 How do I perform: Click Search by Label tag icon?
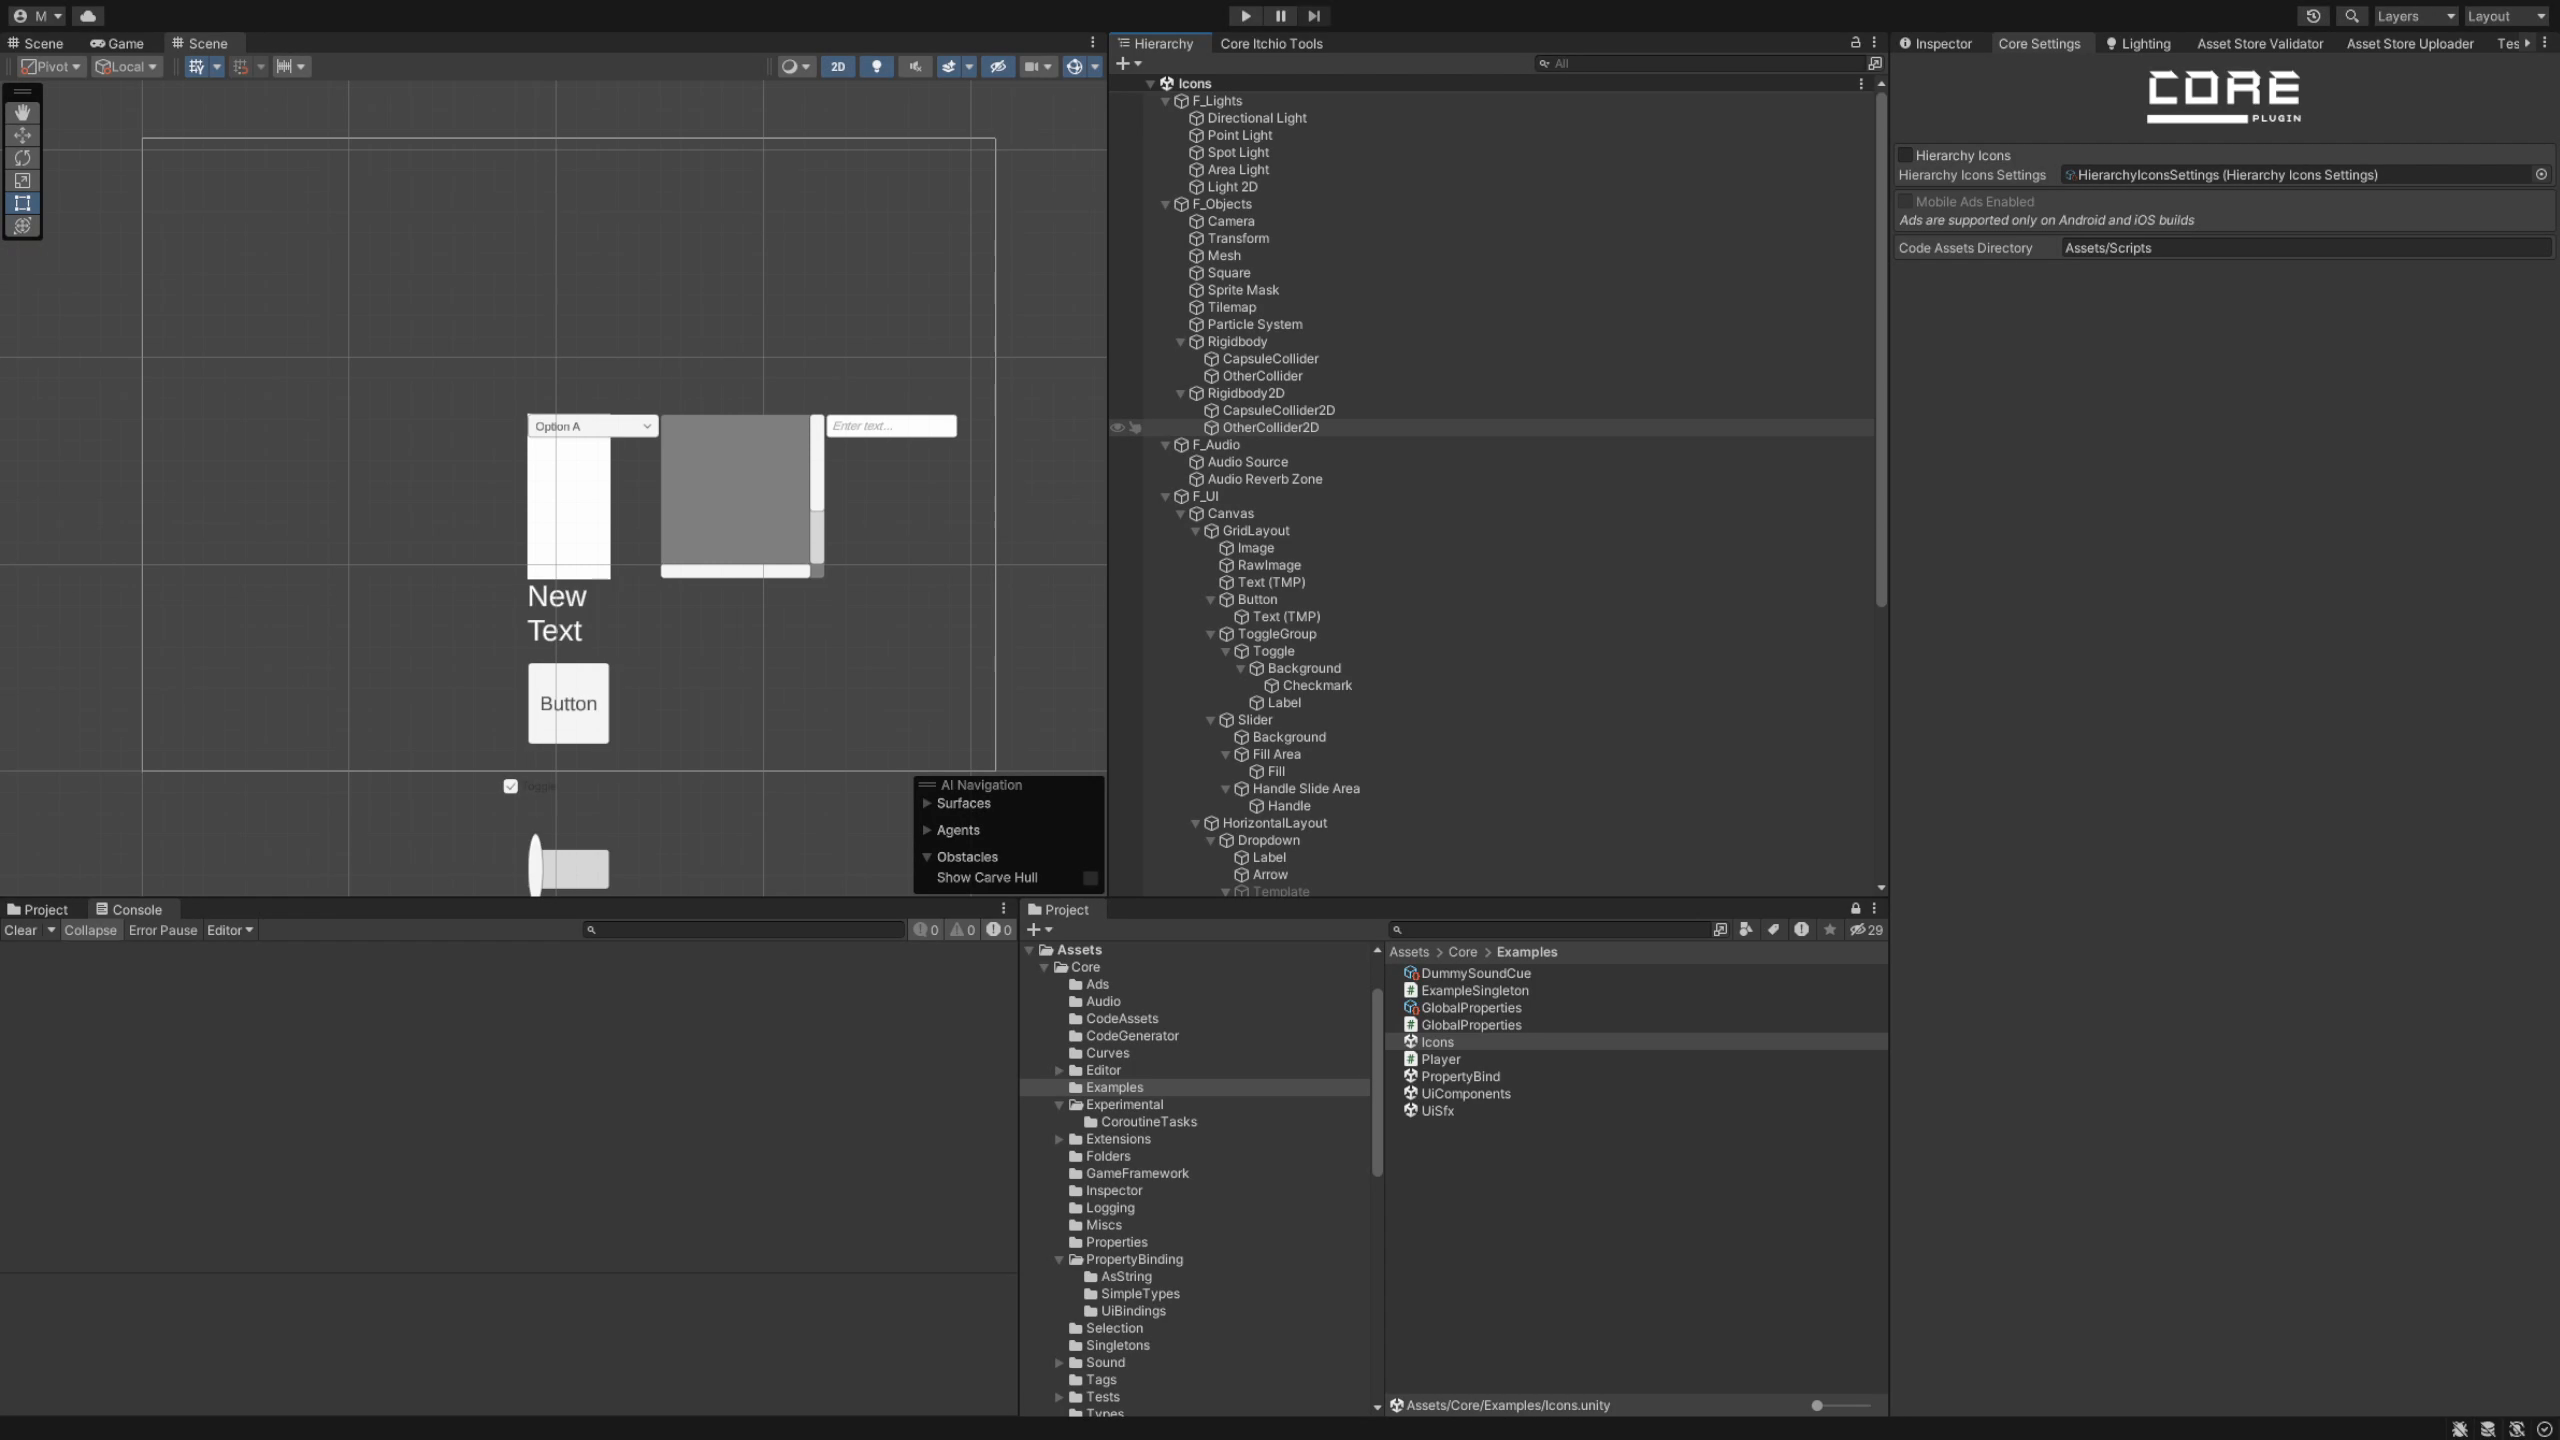point(1773,930)
